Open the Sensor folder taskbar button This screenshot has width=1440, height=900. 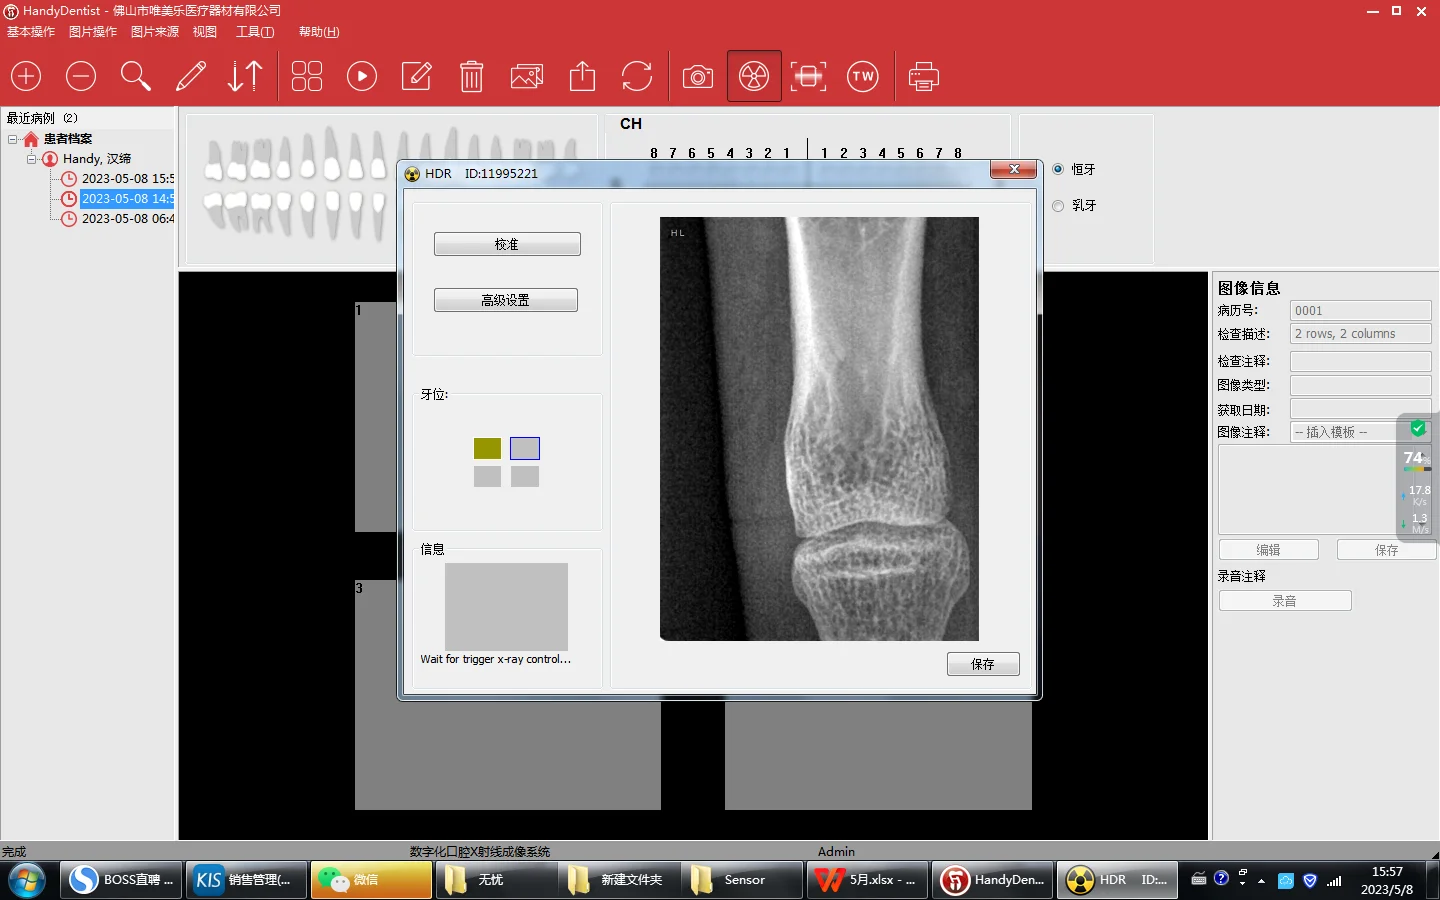point(744,880)
